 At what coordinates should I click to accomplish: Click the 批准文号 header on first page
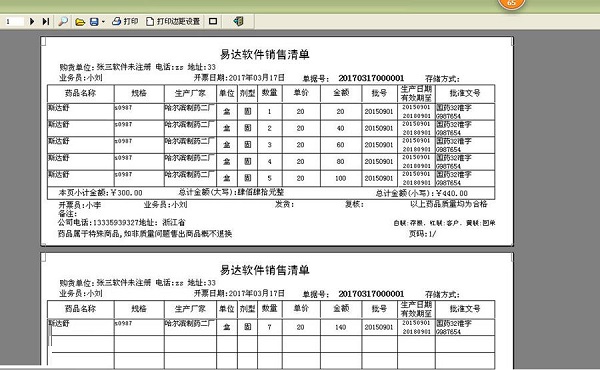pos(465,93)
